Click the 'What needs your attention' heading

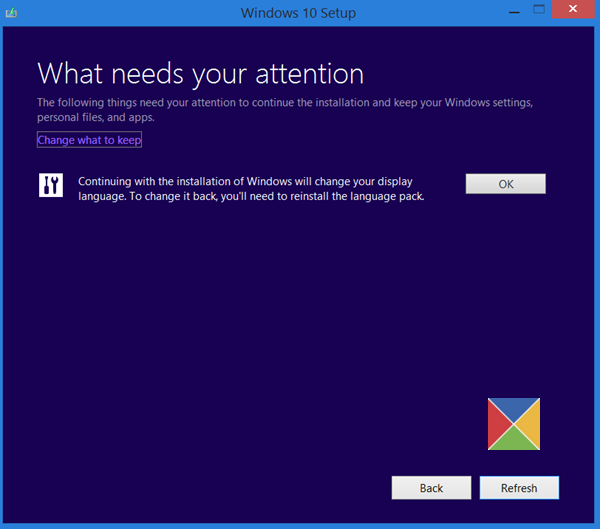(x=201, y=73)
